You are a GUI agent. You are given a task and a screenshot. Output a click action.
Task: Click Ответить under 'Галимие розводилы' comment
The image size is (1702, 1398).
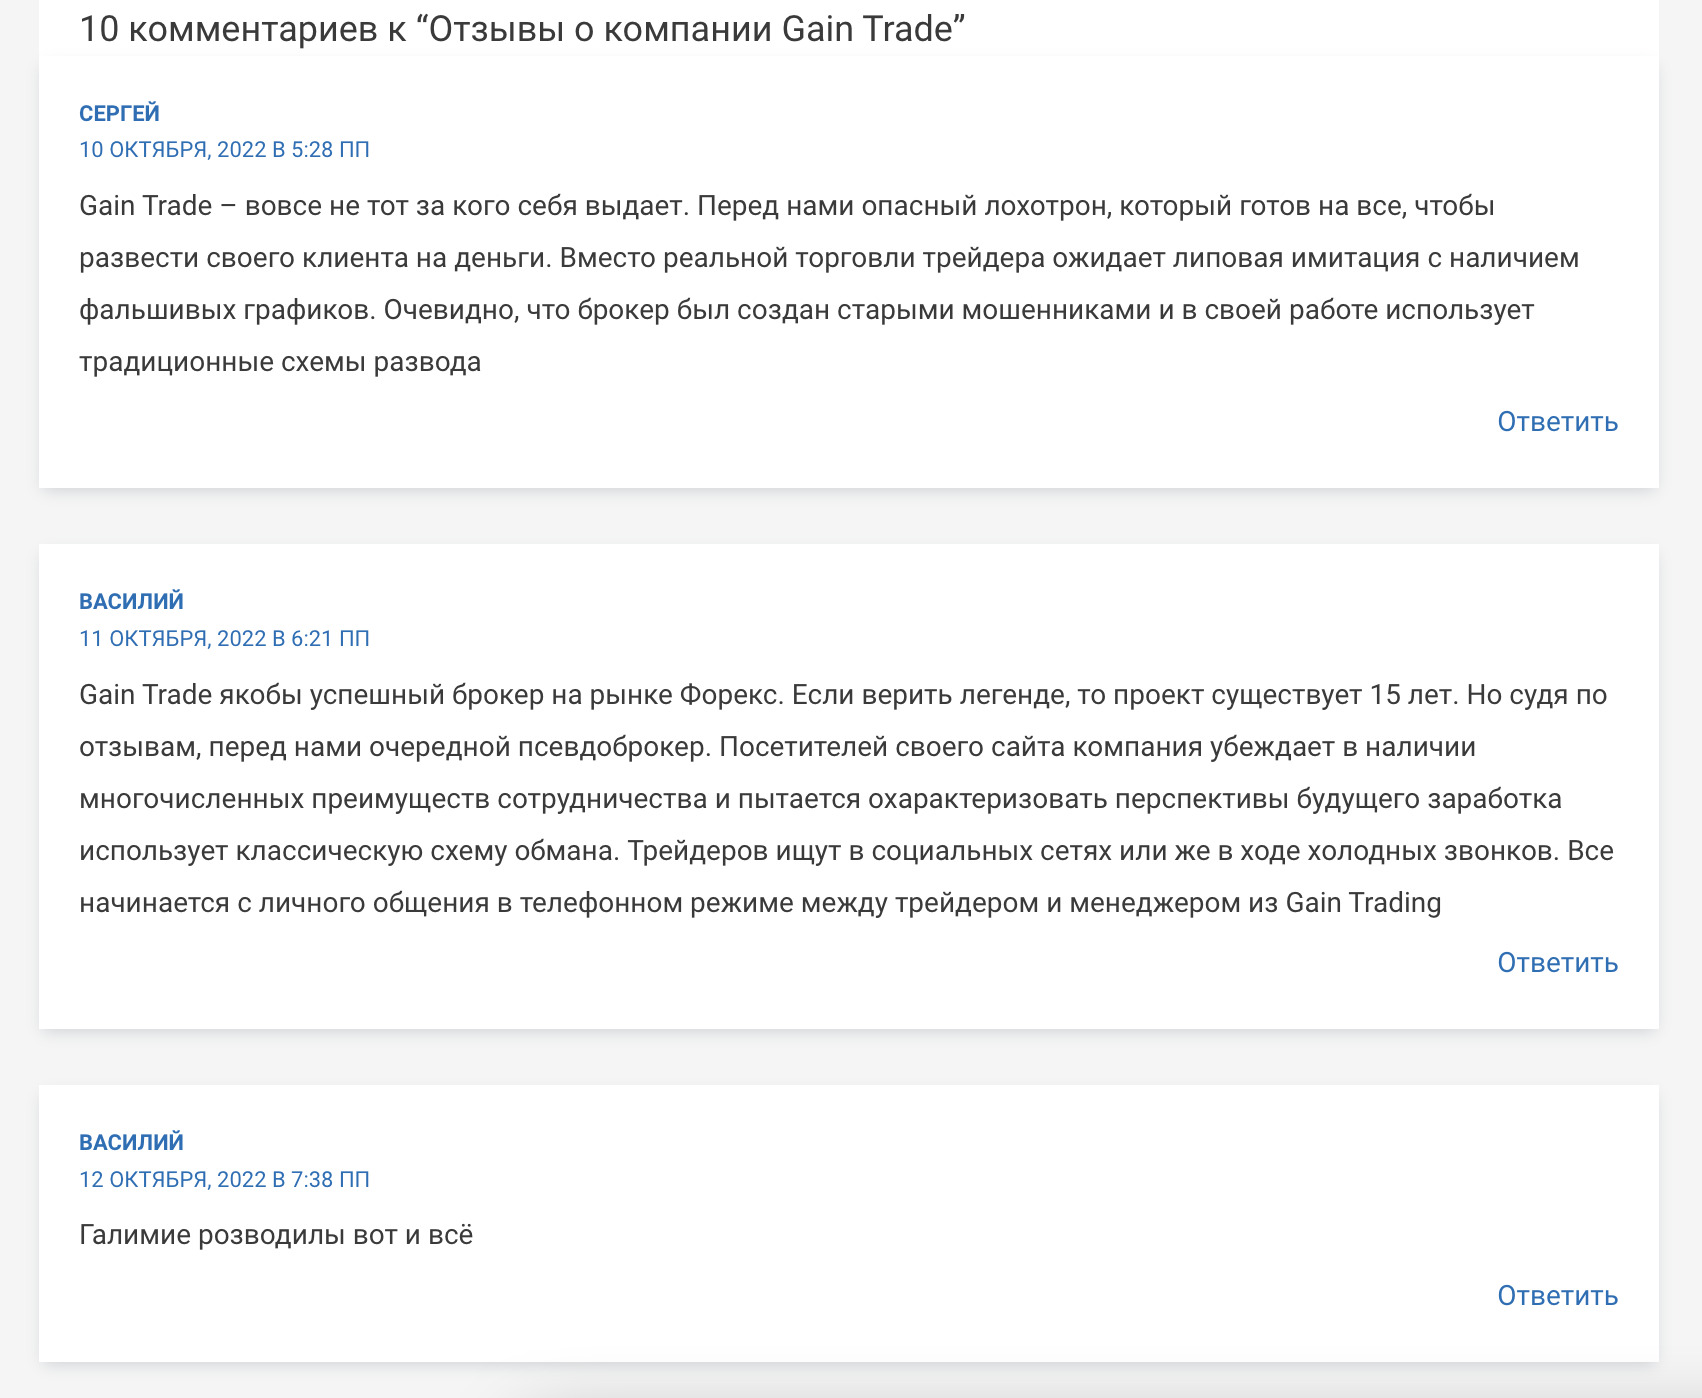tap(1557, 1296)
